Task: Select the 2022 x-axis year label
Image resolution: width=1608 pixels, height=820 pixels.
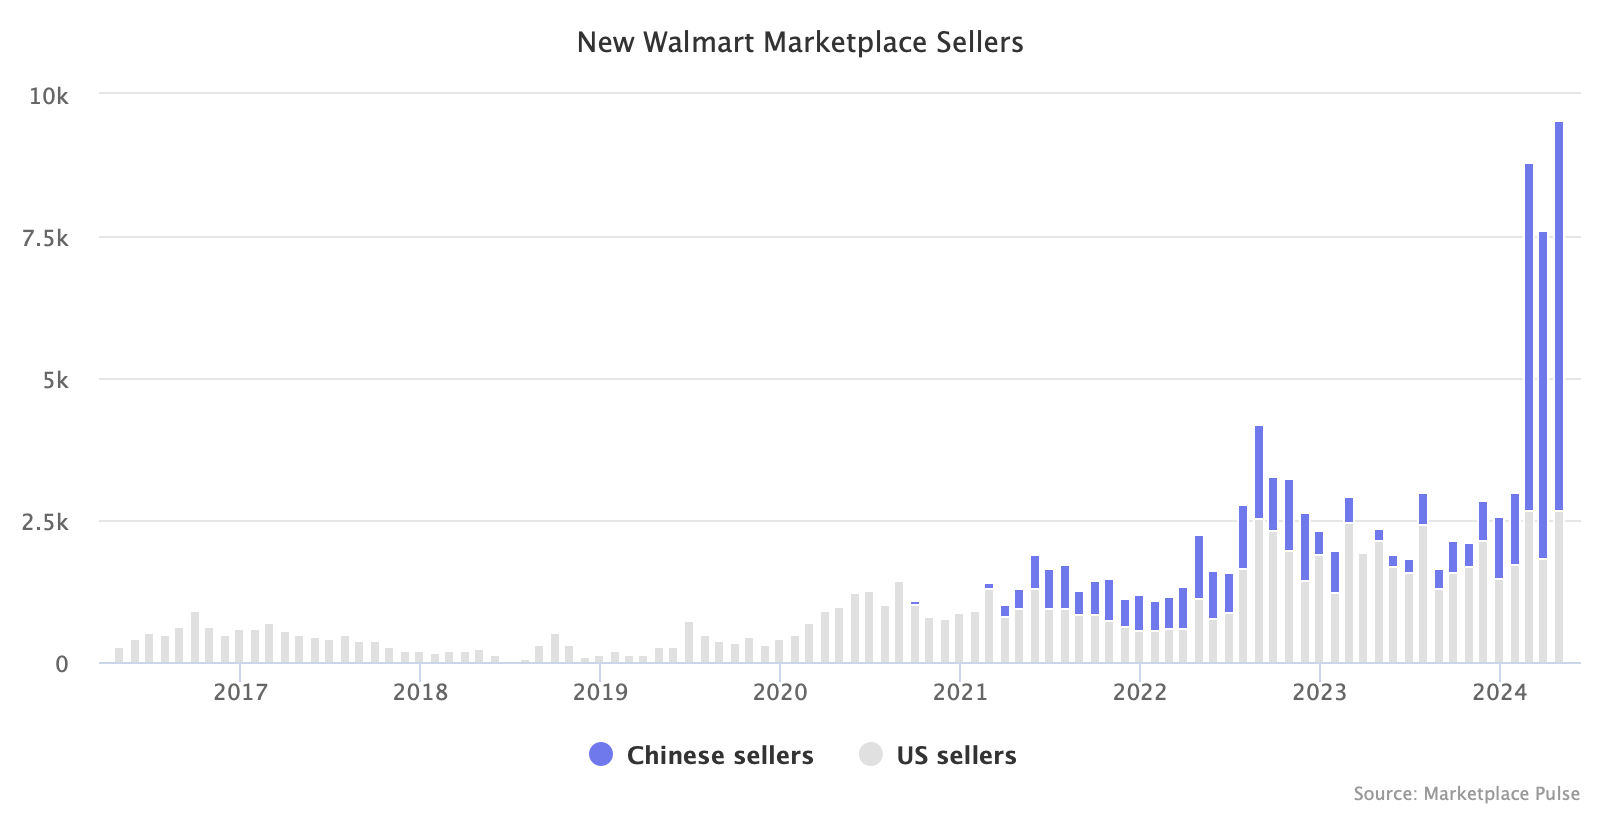Action: (1140, 692)
